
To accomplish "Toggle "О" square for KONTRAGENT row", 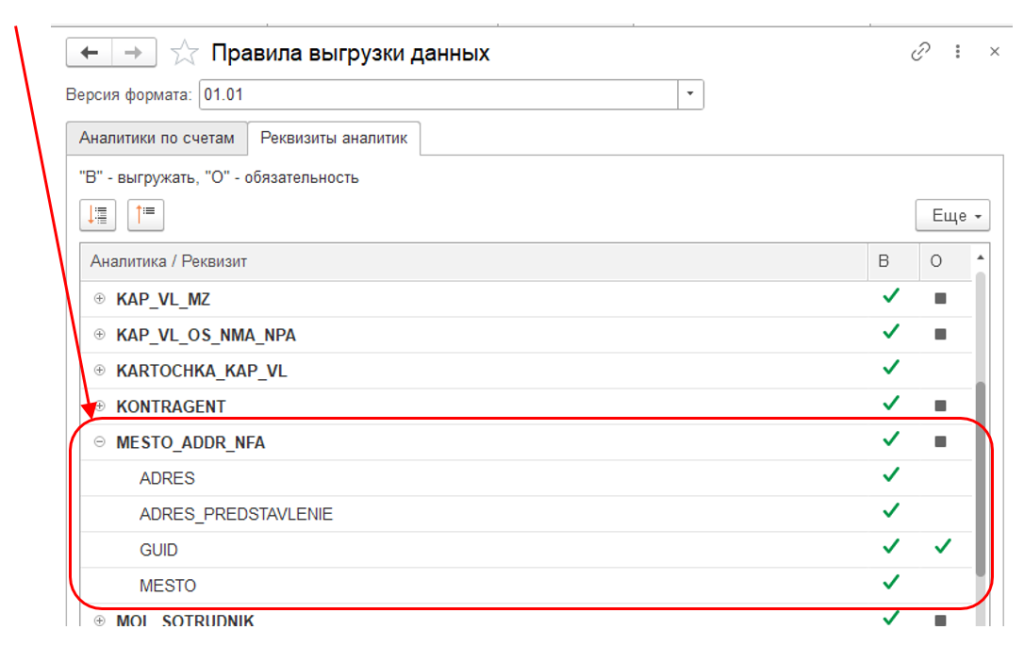I will click(x=940, y=406).
